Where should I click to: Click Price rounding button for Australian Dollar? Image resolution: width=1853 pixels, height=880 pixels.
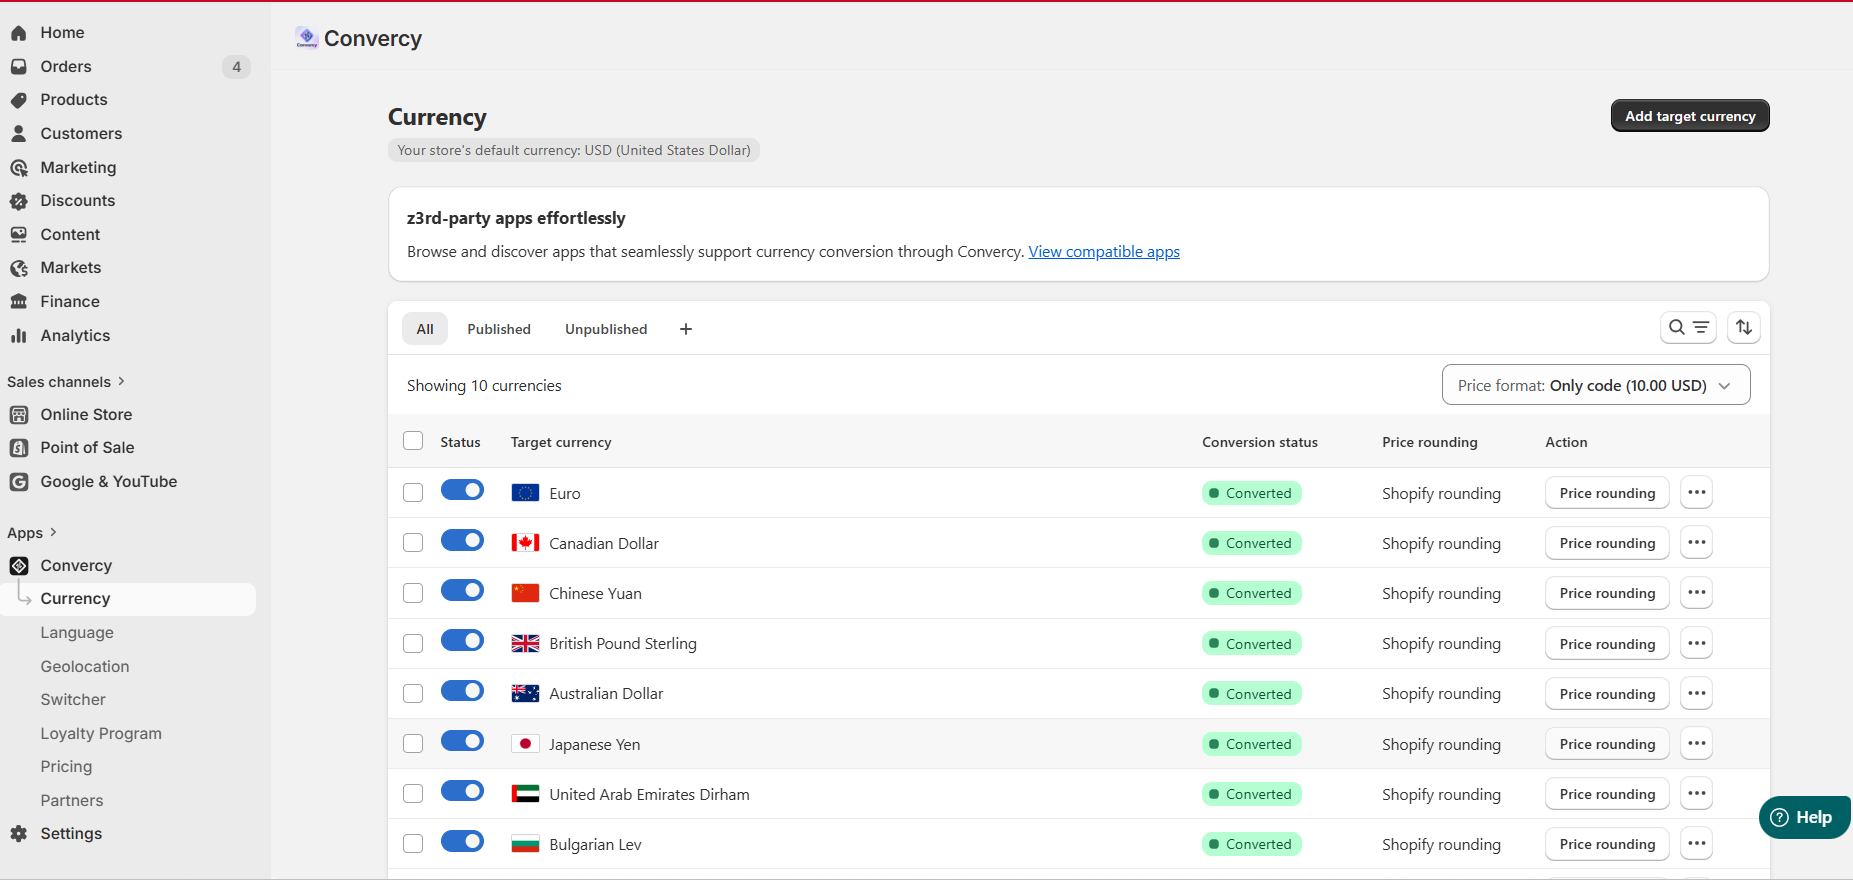click(x=1607, y=694)
